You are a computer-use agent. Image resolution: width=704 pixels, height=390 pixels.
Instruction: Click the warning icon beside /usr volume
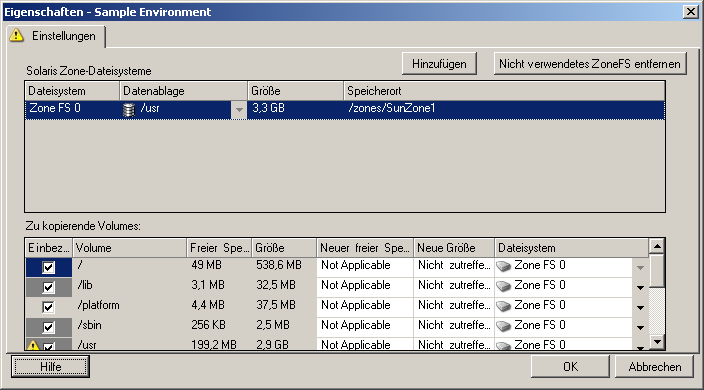(x=33, y=346)
